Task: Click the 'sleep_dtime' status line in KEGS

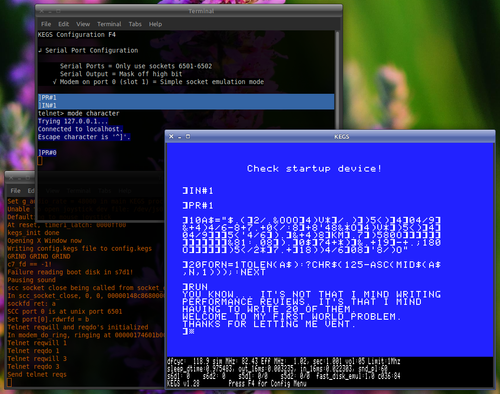Action: pyautogui.click(x=277, y=369)
